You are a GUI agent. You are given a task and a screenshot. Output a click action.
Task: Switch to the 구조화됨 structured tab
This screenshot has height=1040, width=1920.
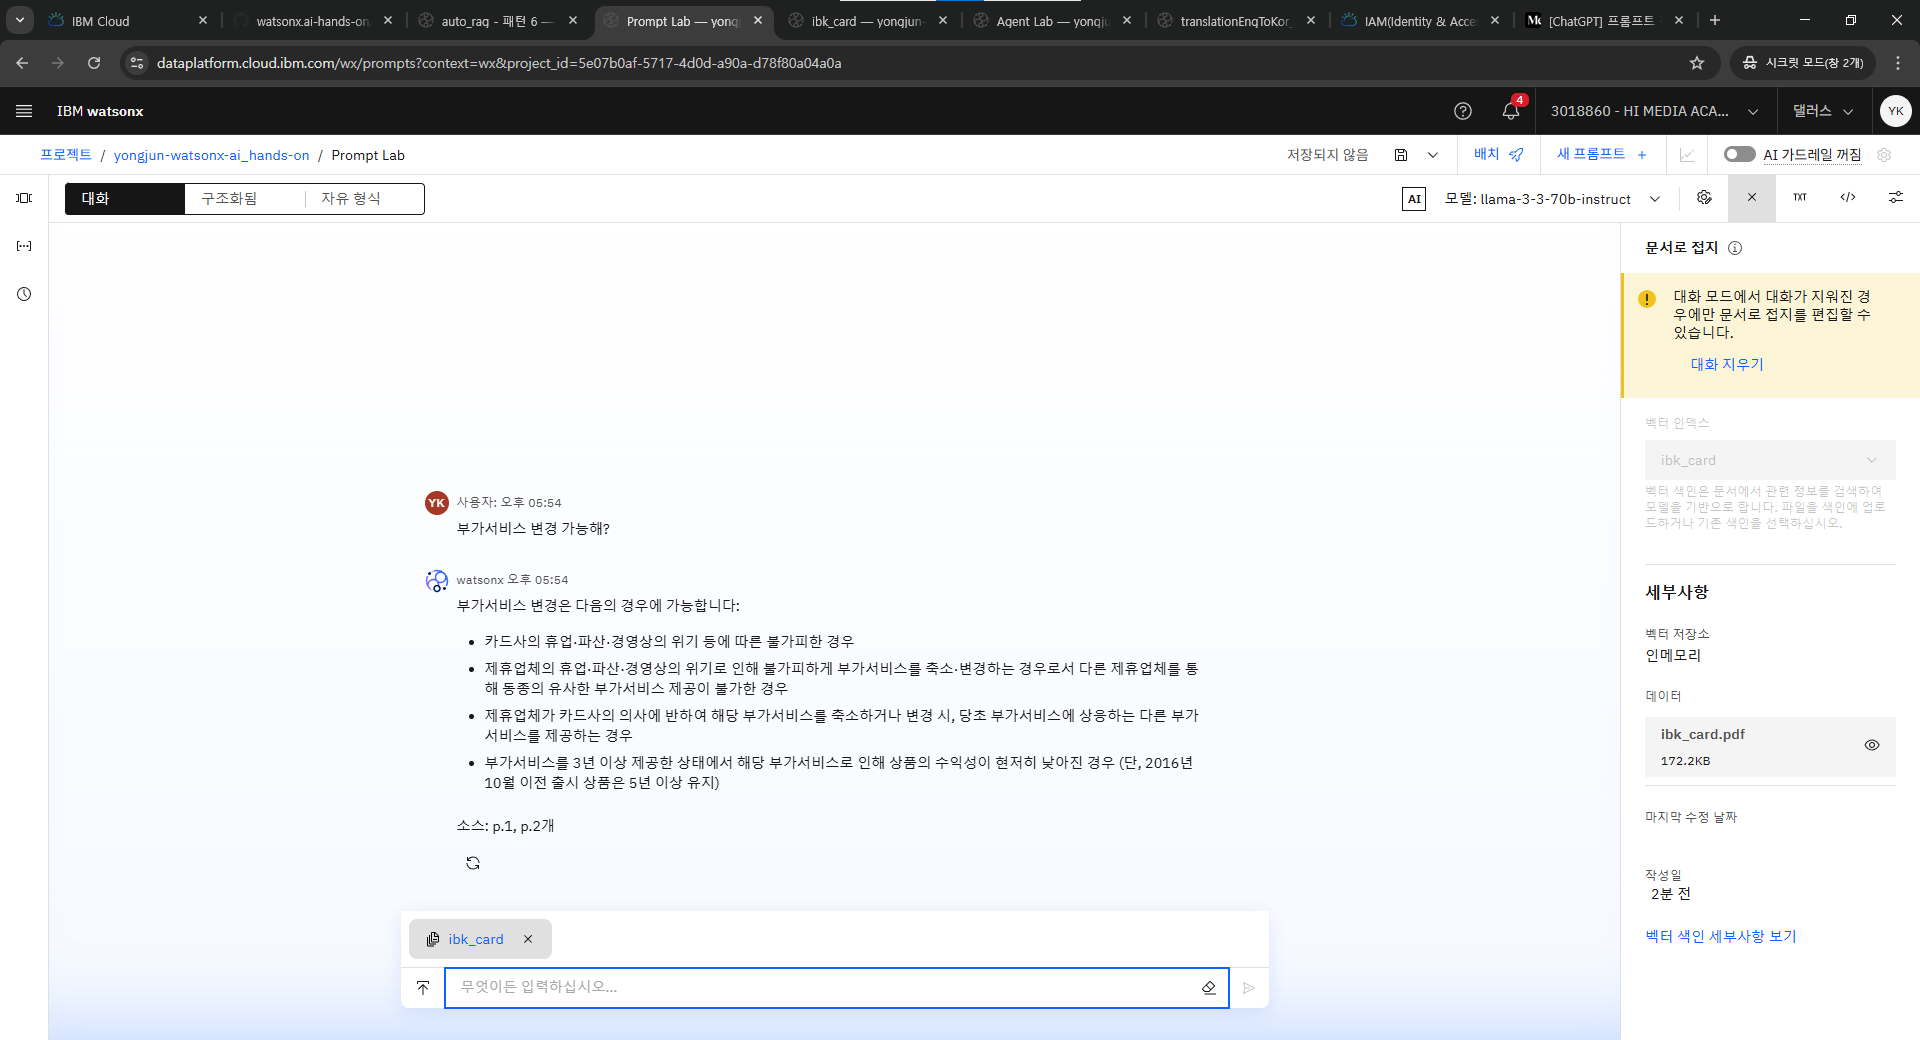coord(244,199)
